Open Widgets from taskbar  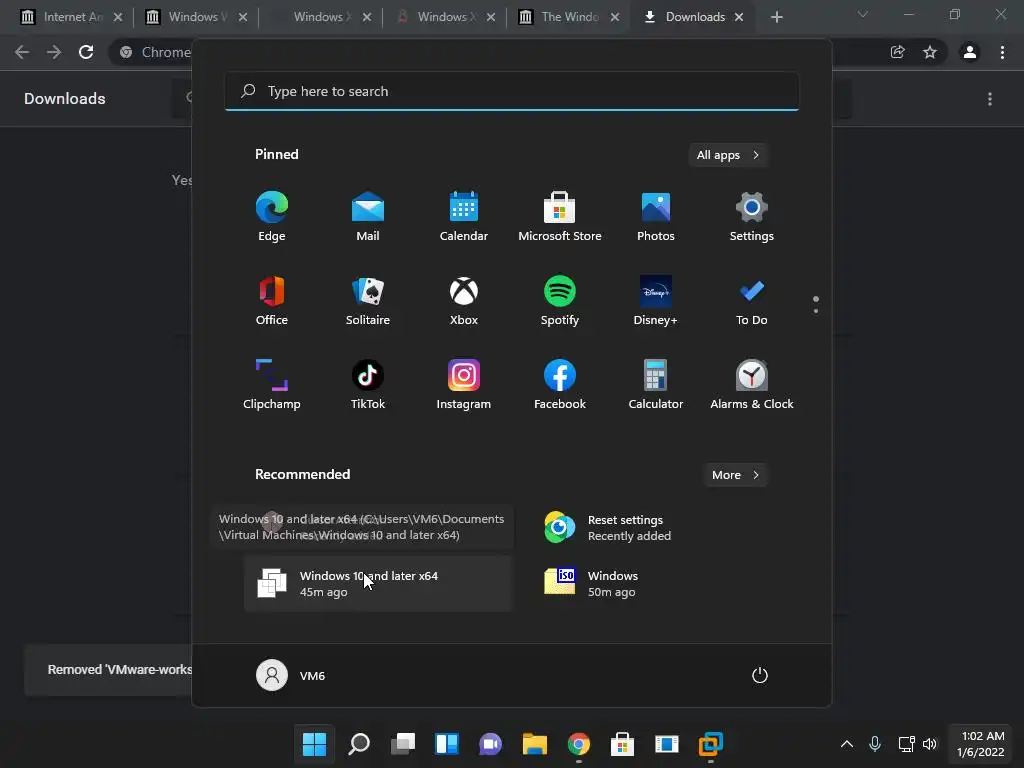pyautogui.click(x=447, y=744)
